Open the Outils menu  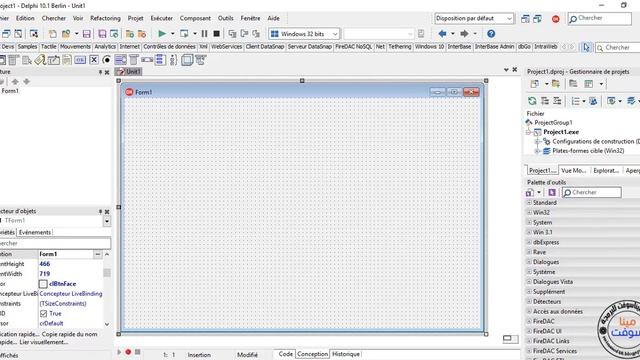(226, 18)
